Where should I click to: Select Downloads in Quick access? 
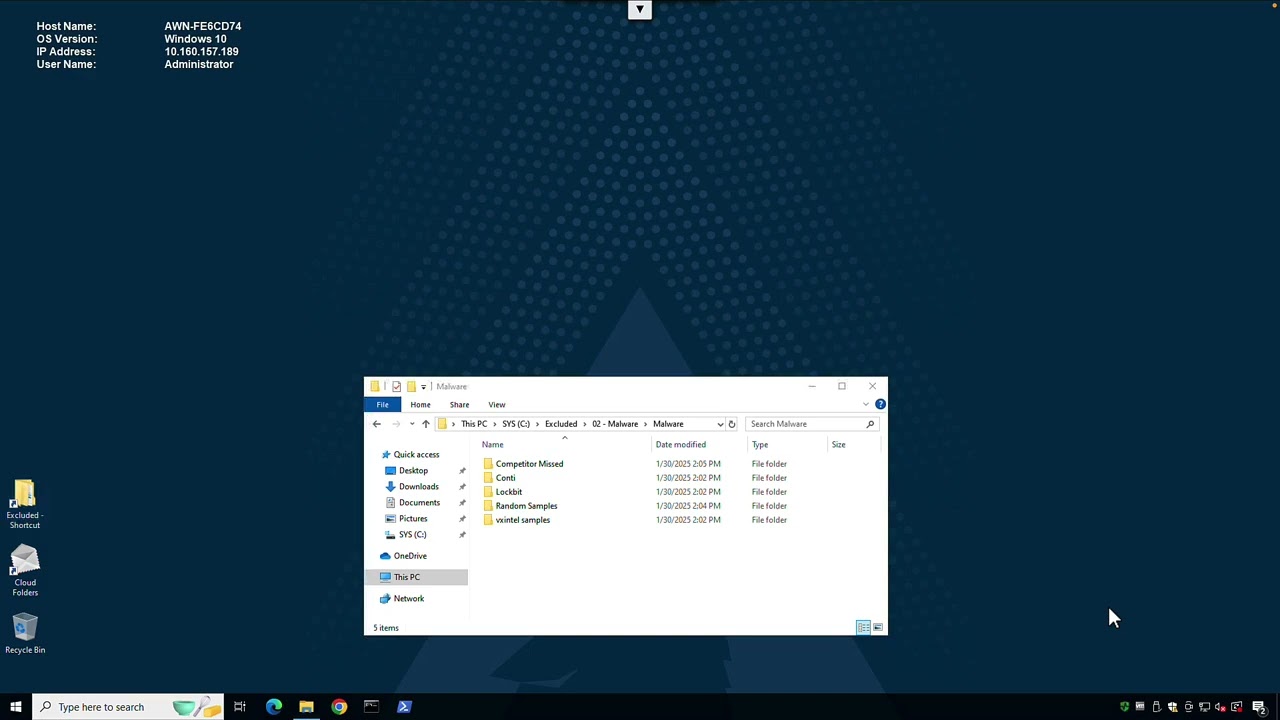[418, 486]
